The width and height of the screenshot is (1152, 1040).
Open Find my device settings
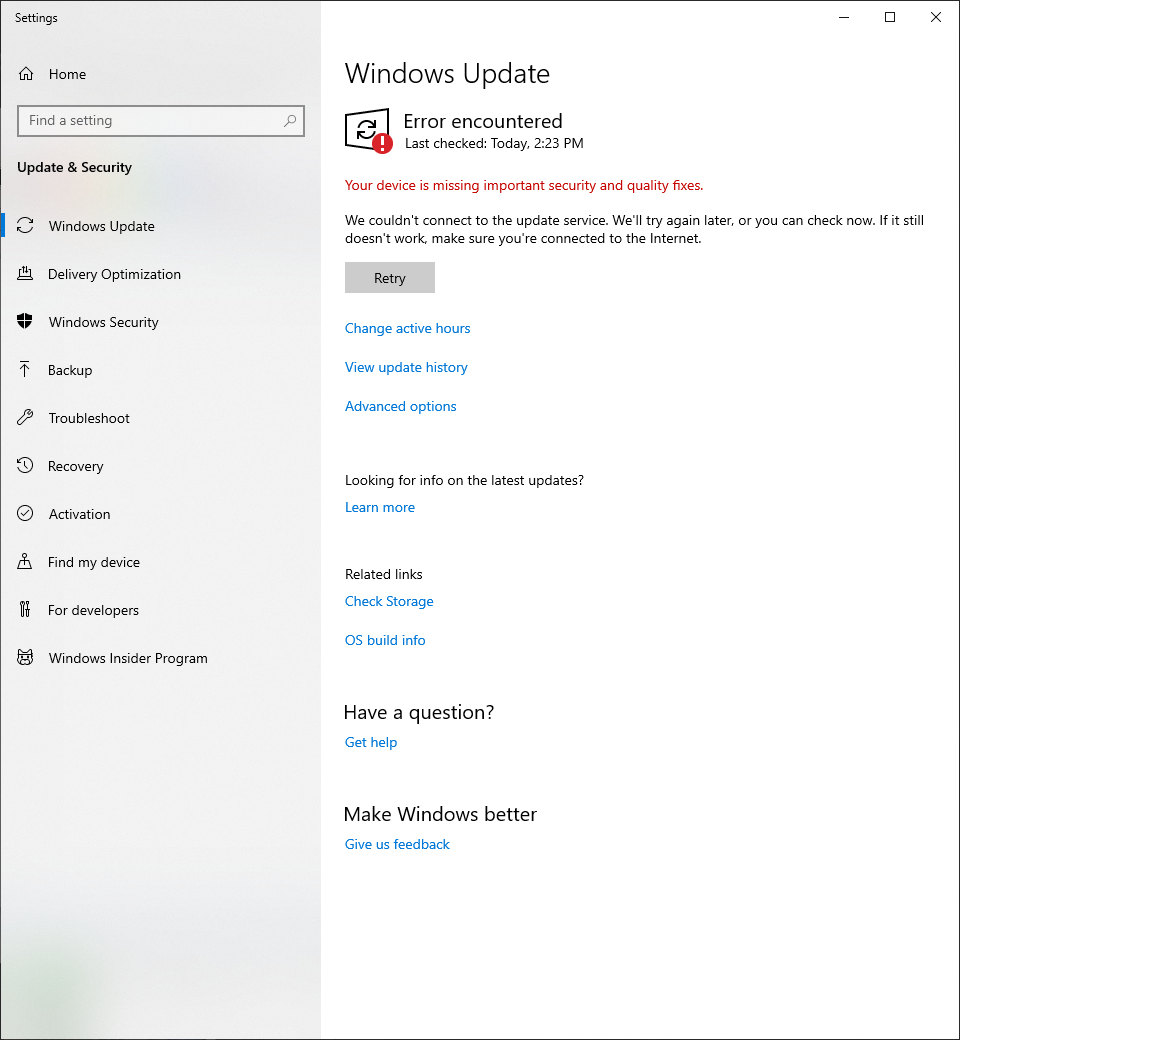click(161, 562)
